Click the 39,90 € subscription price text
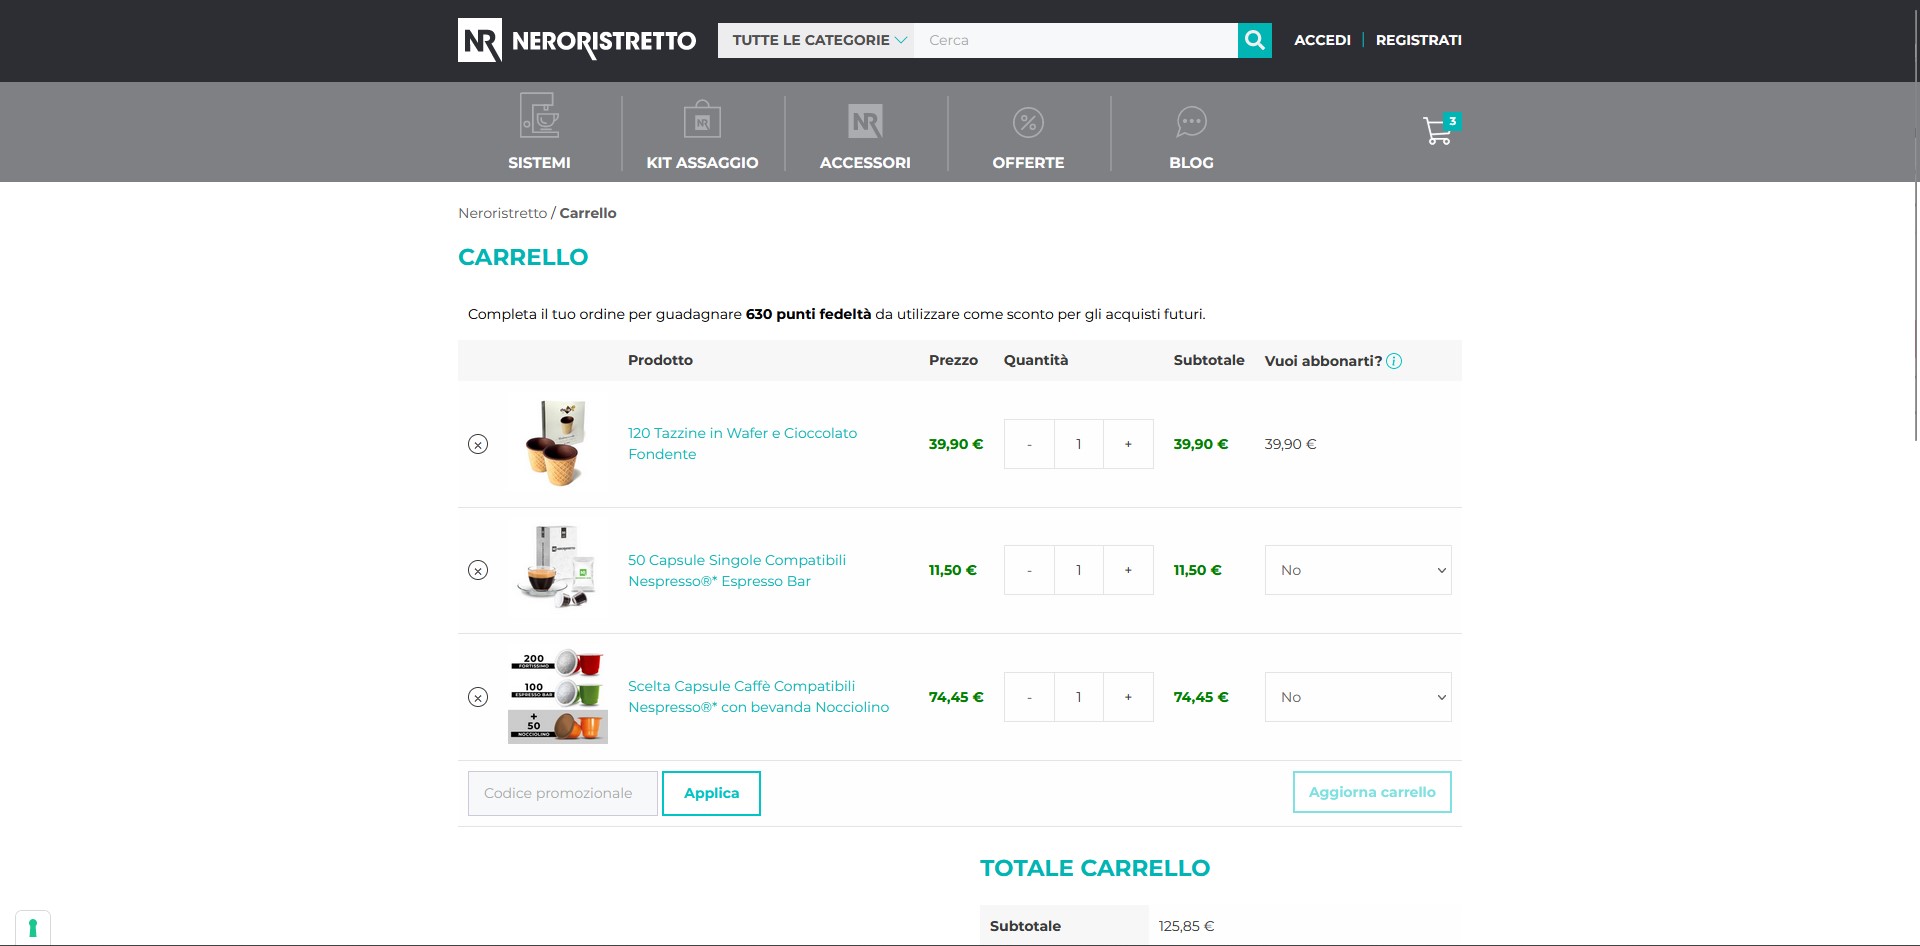The height and width of the screenshot is (946, 1920). [1290, 444]
